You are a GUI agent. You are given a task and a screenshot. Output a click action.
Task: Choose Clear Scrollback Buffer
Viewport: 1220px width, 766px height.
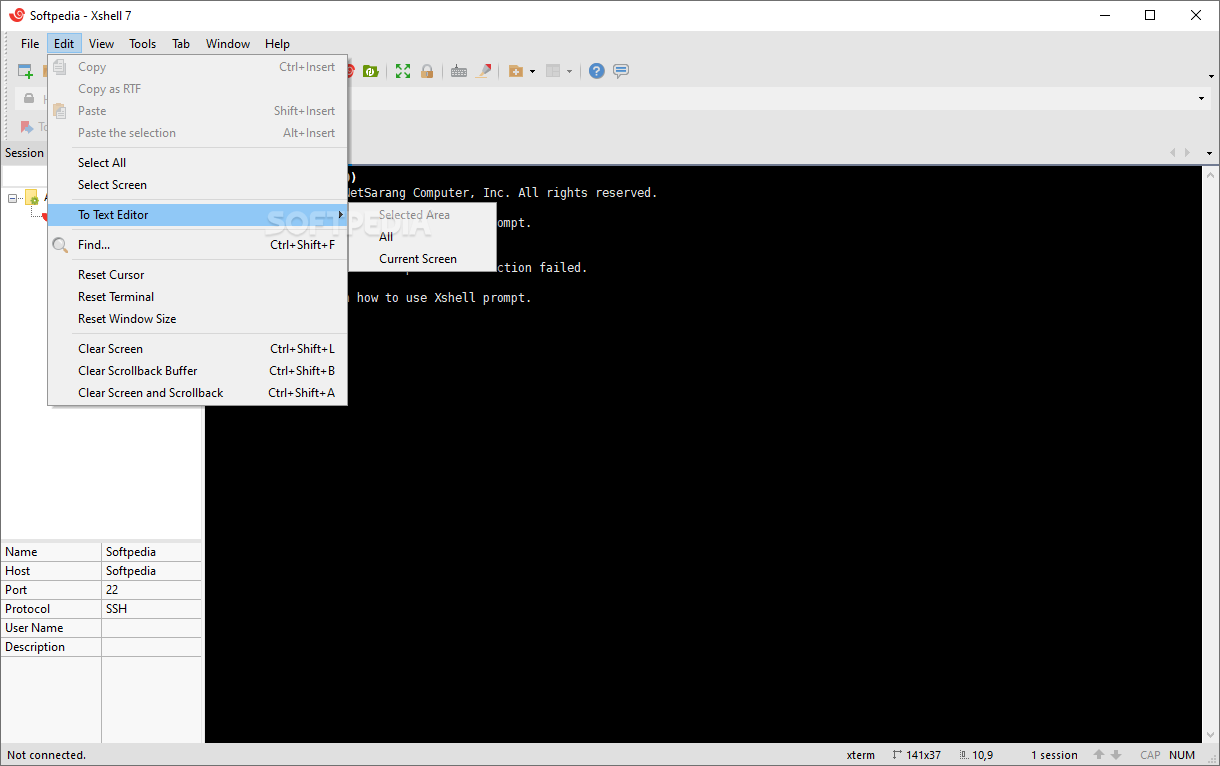tap(197, 371)
